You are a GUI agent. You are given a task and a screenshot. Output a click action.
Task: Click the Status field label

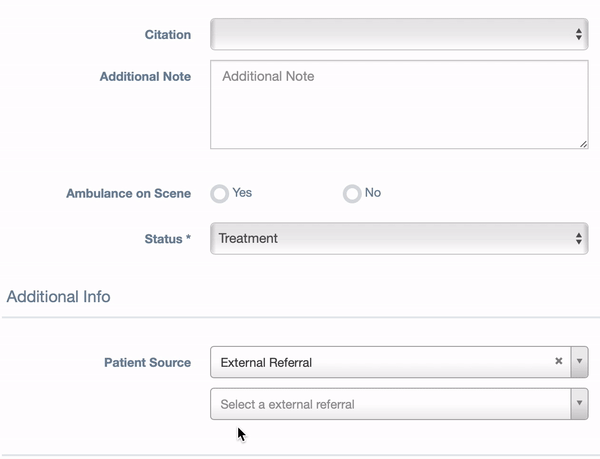(168, 239)
